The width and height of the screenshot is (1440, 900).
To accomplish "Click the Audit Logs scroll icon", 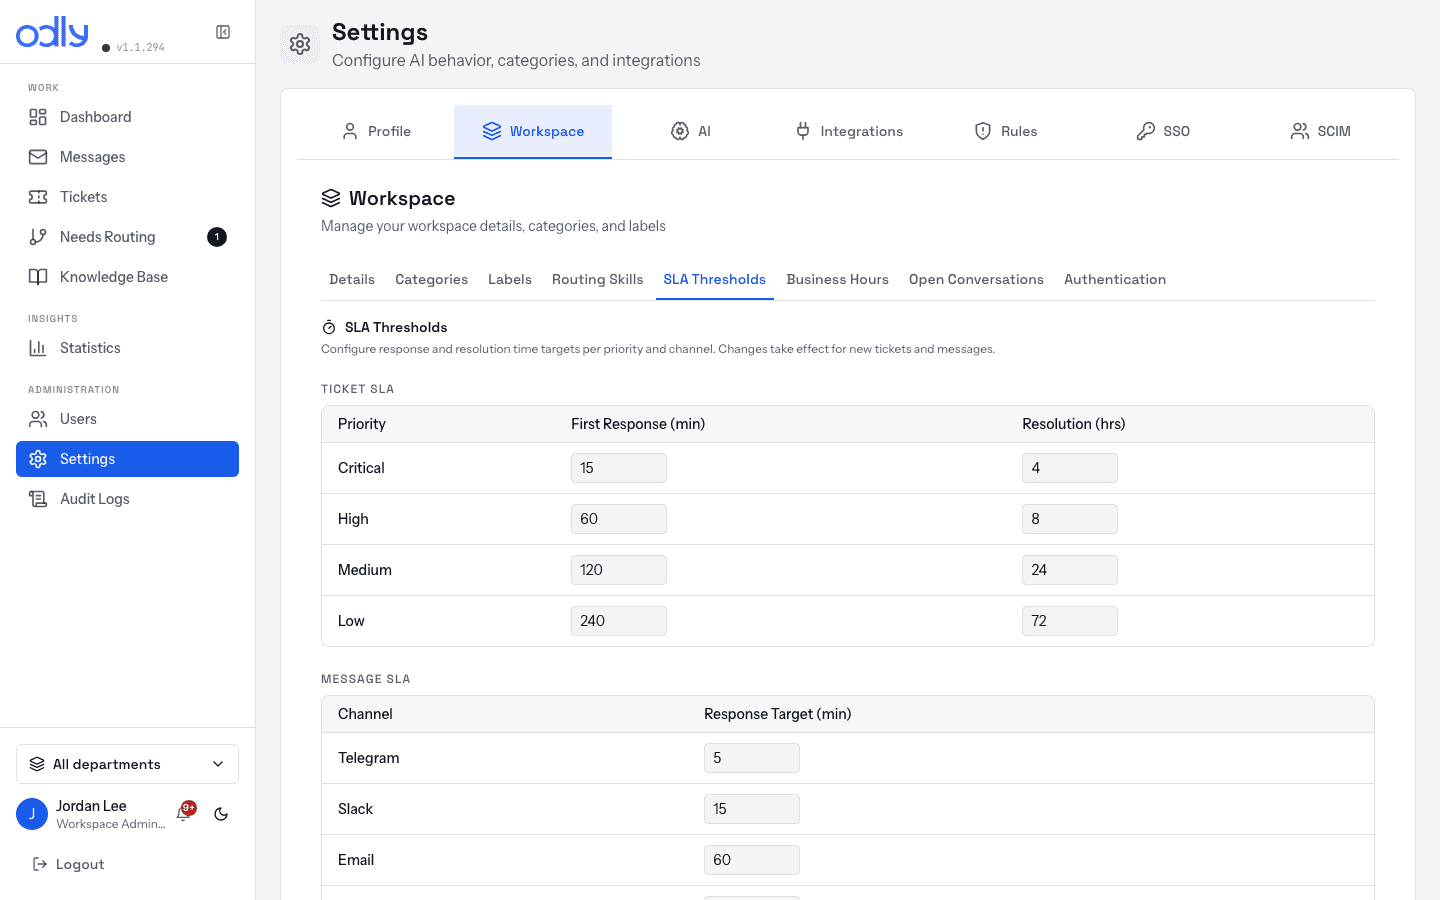I will 38,499.
